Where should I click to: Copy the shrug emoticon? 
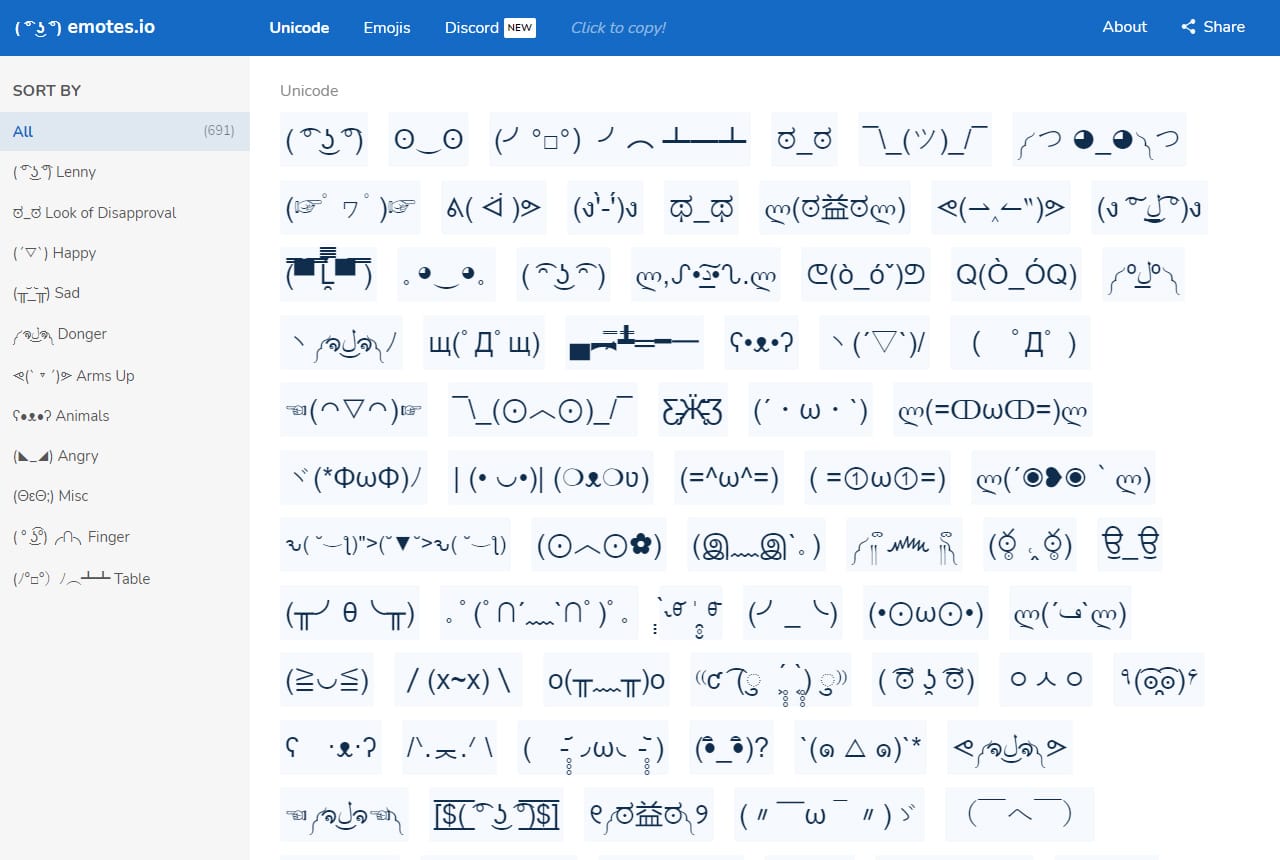pyautogui.click(x=924, y=139)
